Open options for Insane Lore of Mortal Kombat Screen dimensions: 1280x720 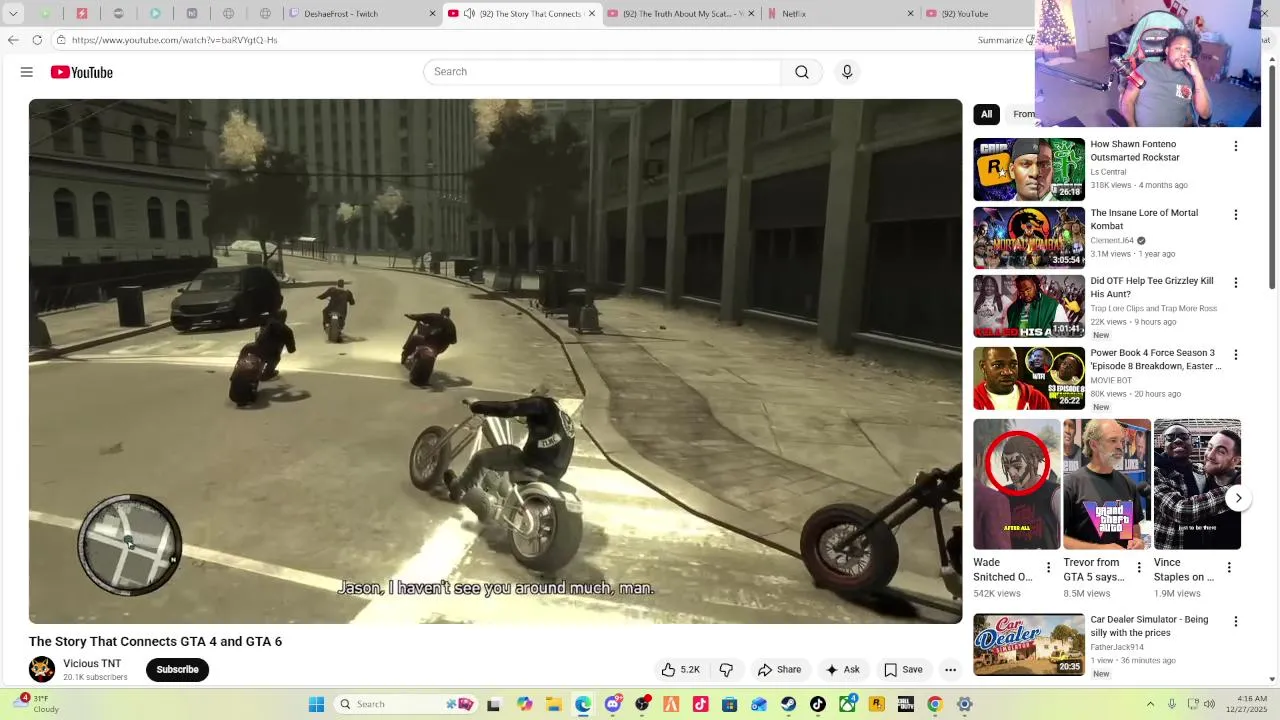point(1235,215)
